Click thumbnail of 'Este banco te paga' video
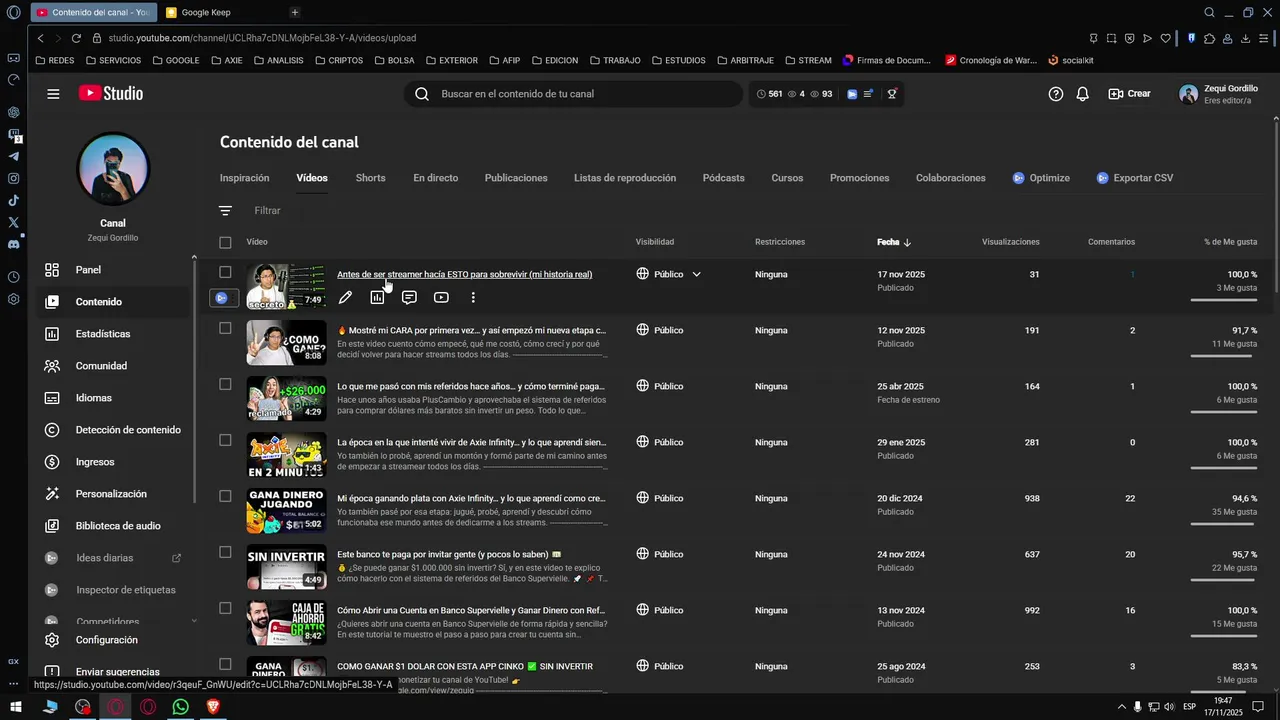The image size is (1280, 720). [286, 567]
